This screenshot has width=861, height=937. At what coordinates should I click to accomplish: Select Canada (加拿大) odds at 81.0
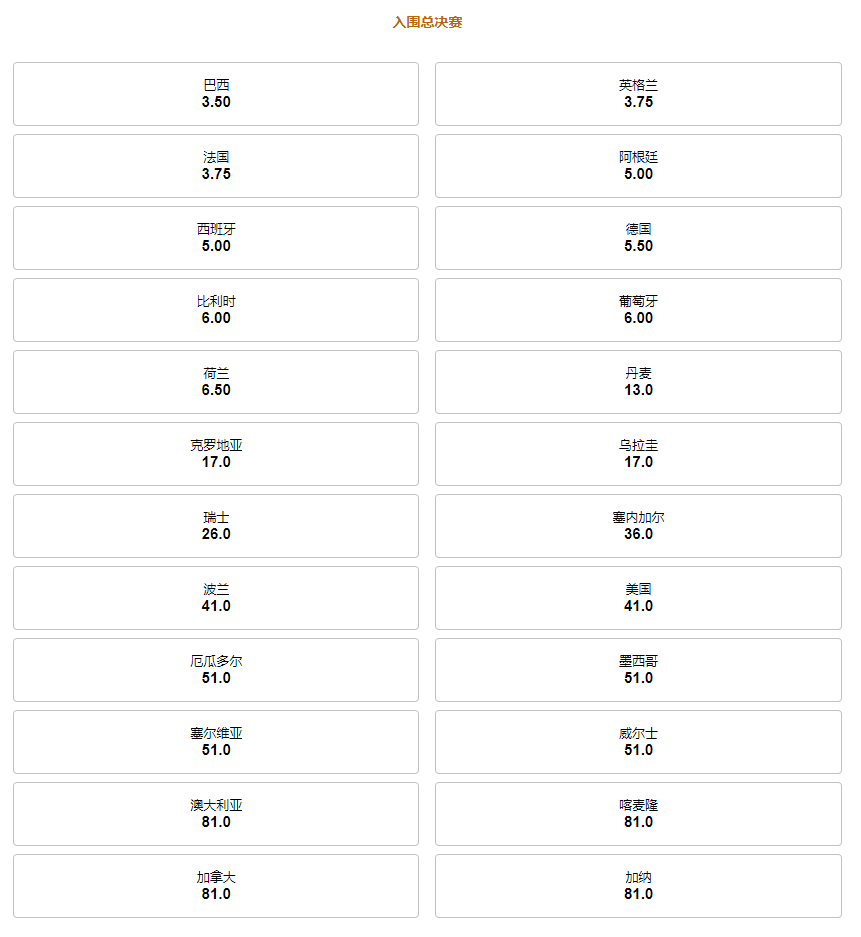point(215,886)
